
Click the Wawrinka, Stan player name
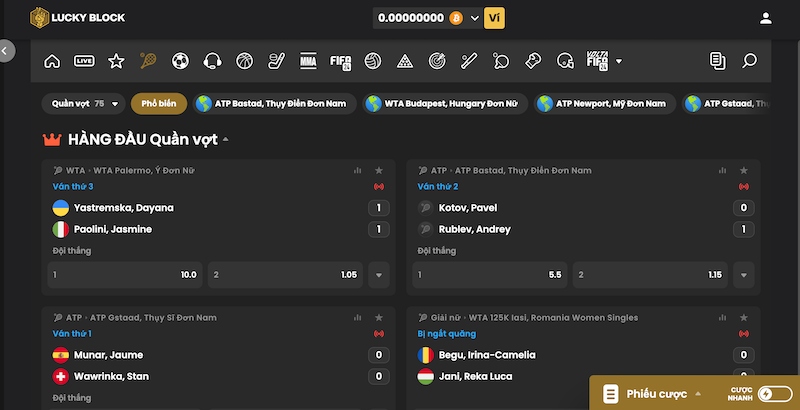pyautogui.click(x=111, y=376)
